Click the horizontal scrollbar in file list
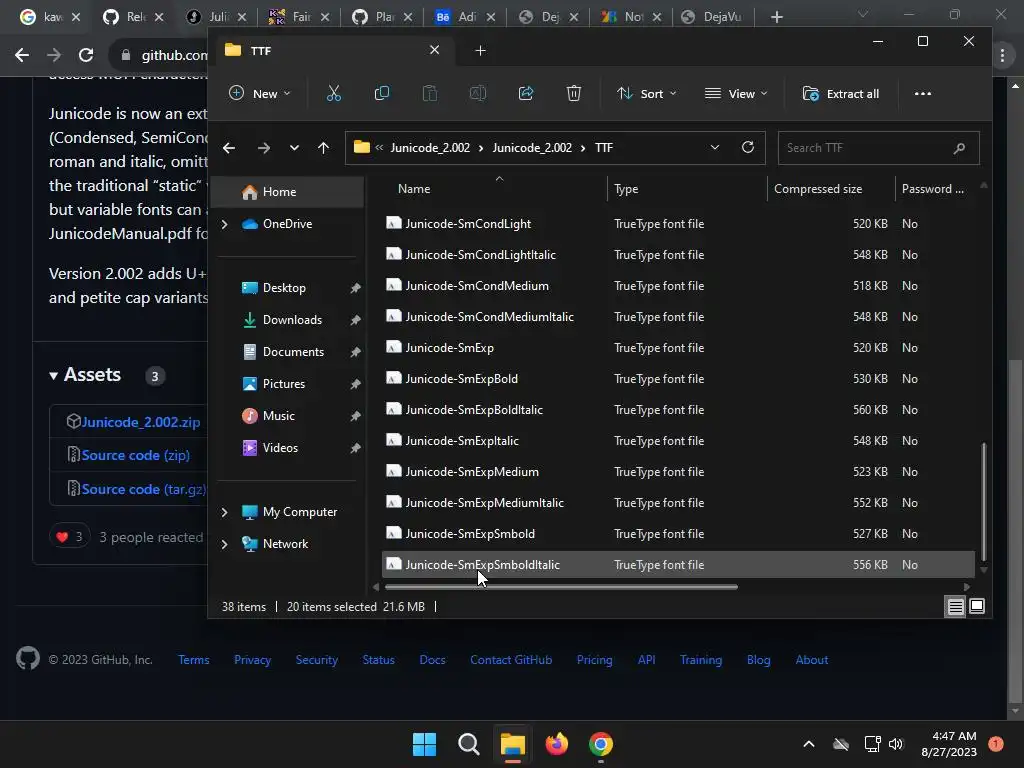Screen dimensions: 1024x768 coord(561,586)
